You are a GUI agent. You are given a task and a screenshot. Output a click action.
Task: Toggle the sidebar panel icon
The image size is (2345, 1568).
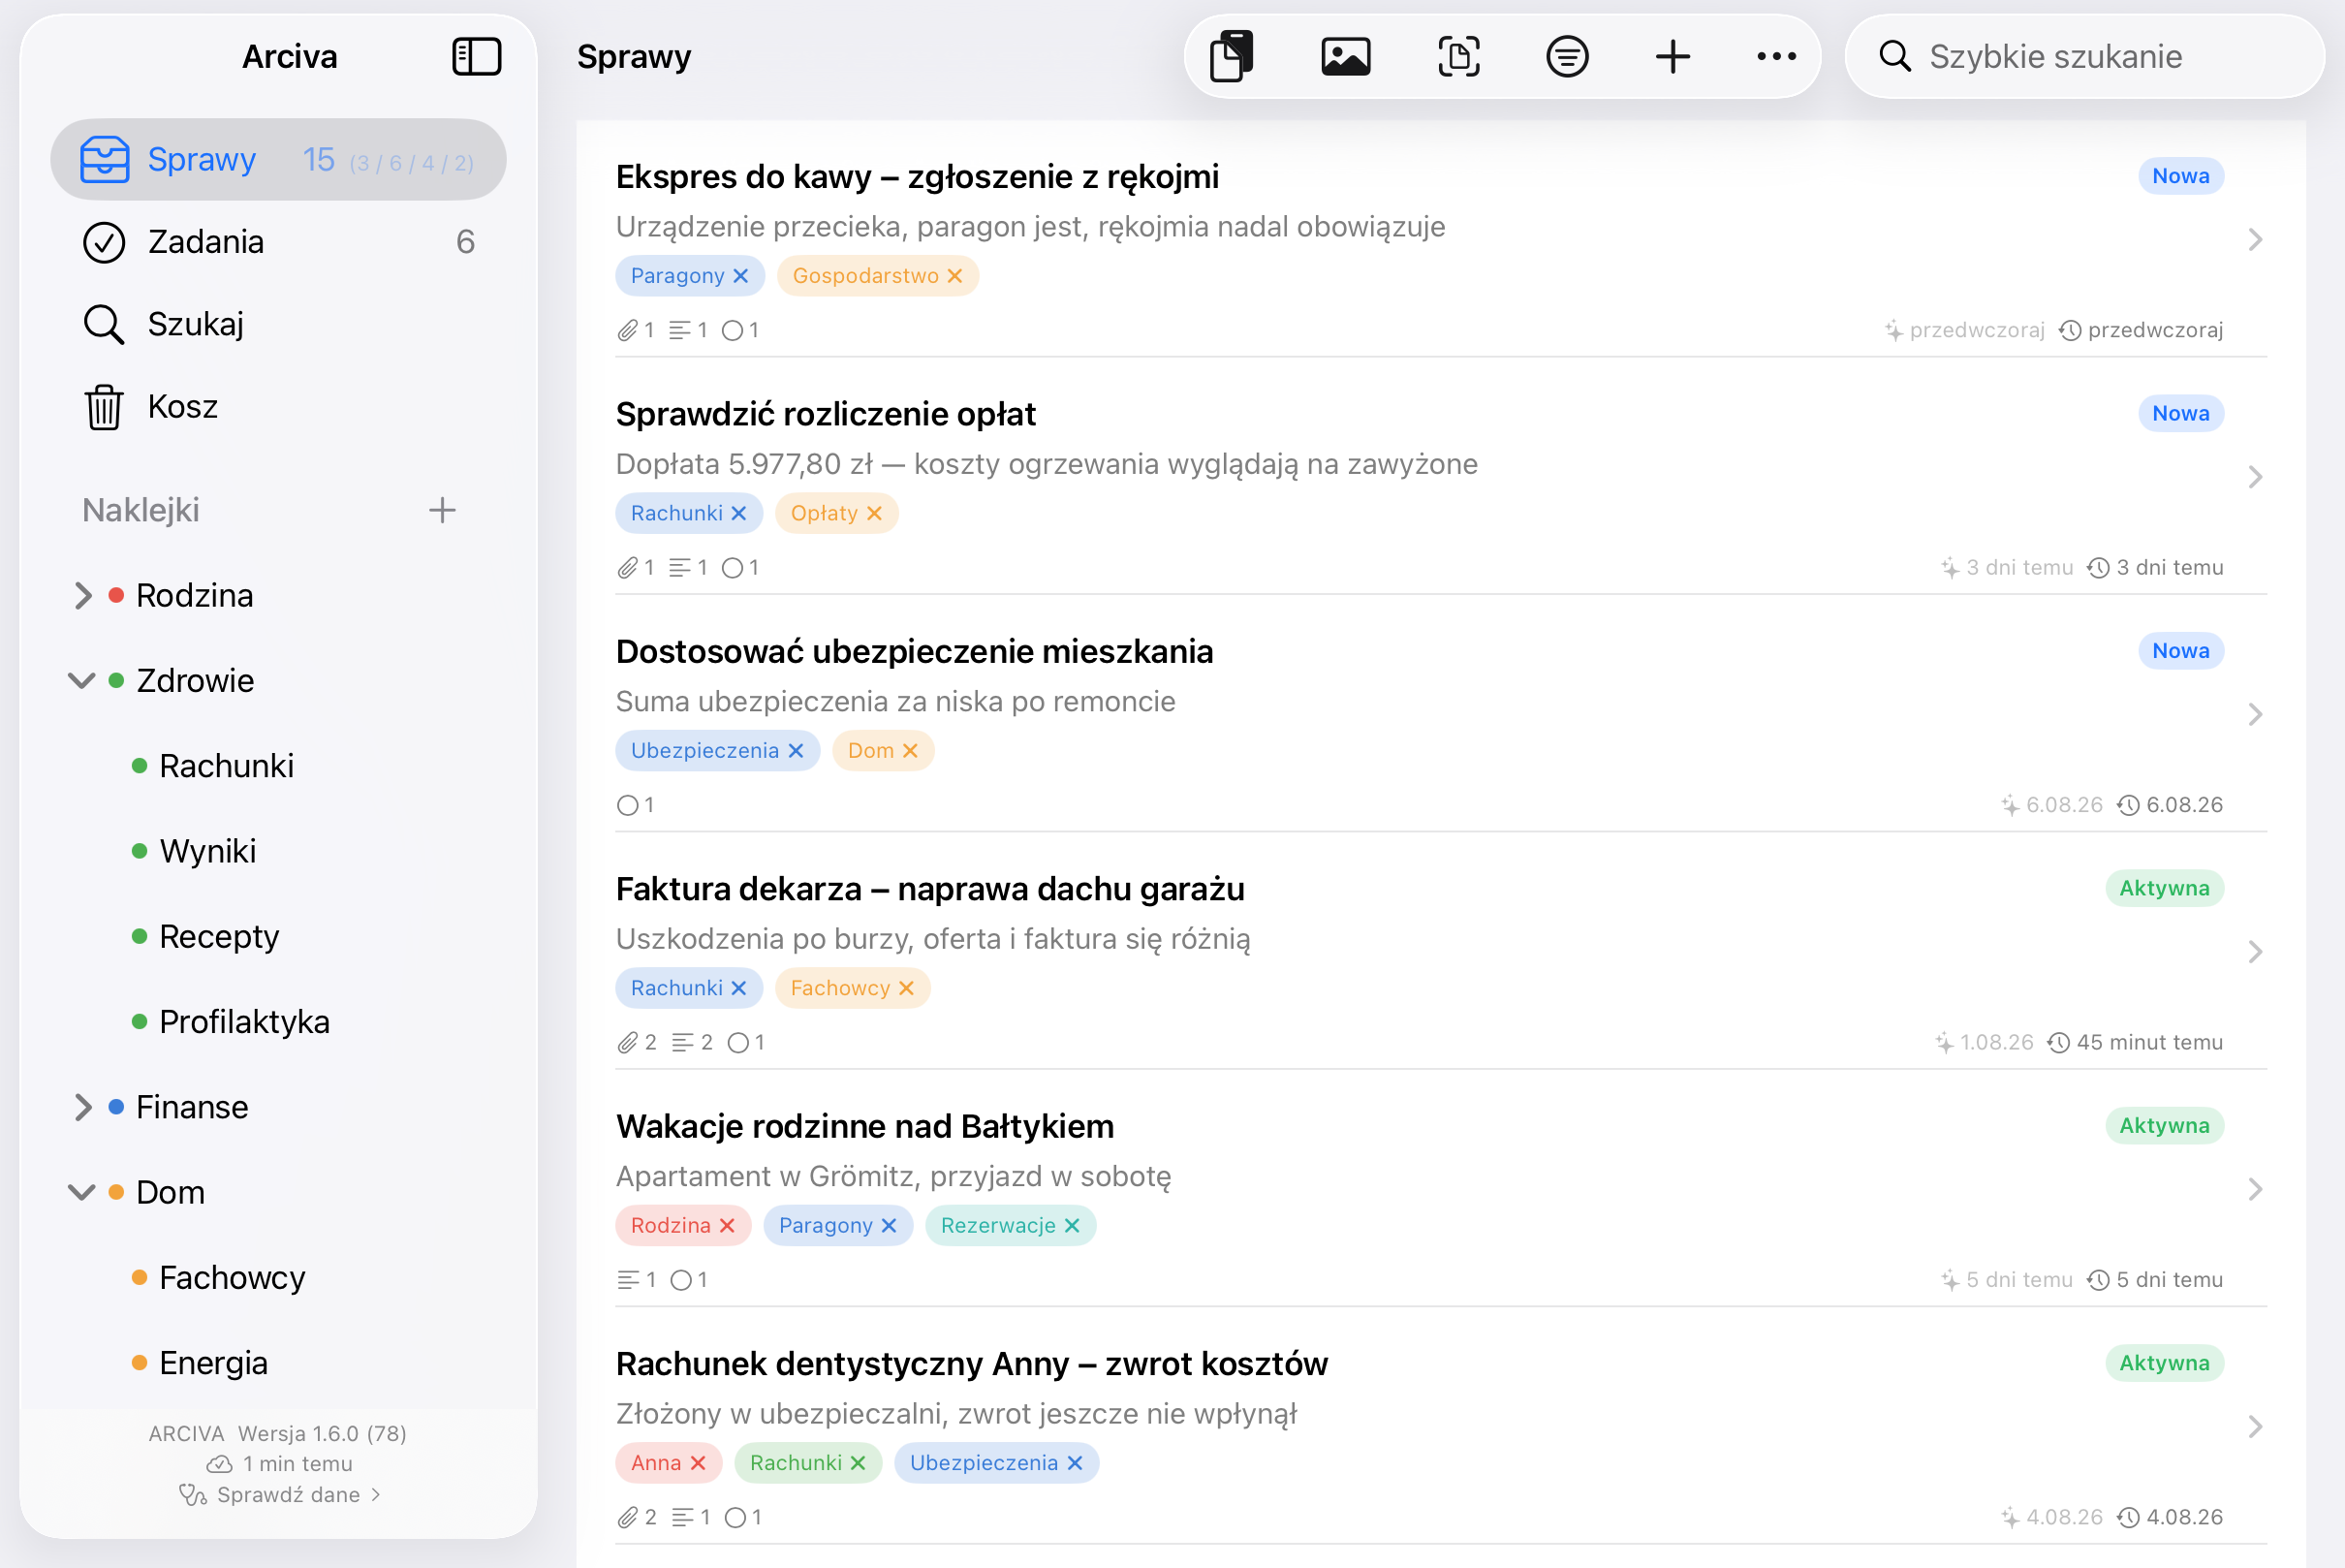476,57
